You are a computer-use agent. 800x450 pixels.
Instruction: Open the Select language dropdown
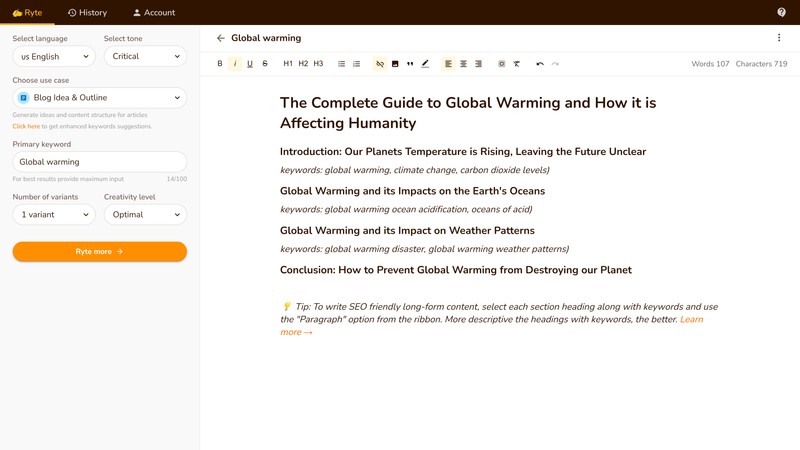coord(53,57)
